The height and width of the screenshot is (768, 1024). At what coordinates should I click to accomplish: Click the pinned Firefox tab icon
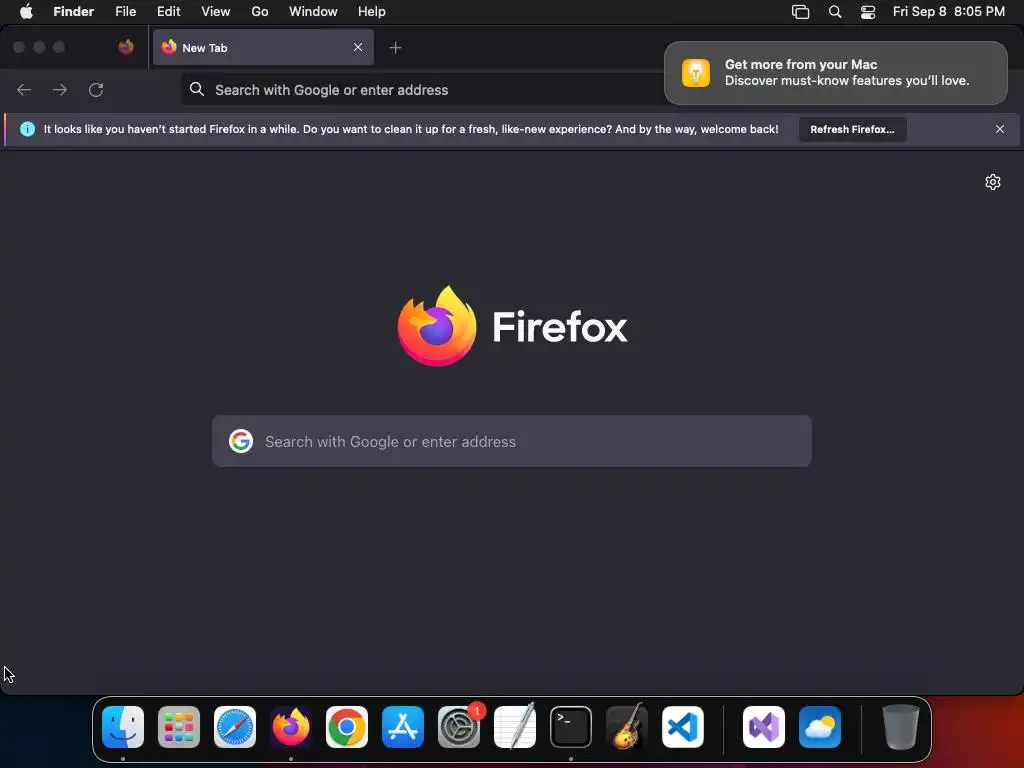(x=126, y=47)
